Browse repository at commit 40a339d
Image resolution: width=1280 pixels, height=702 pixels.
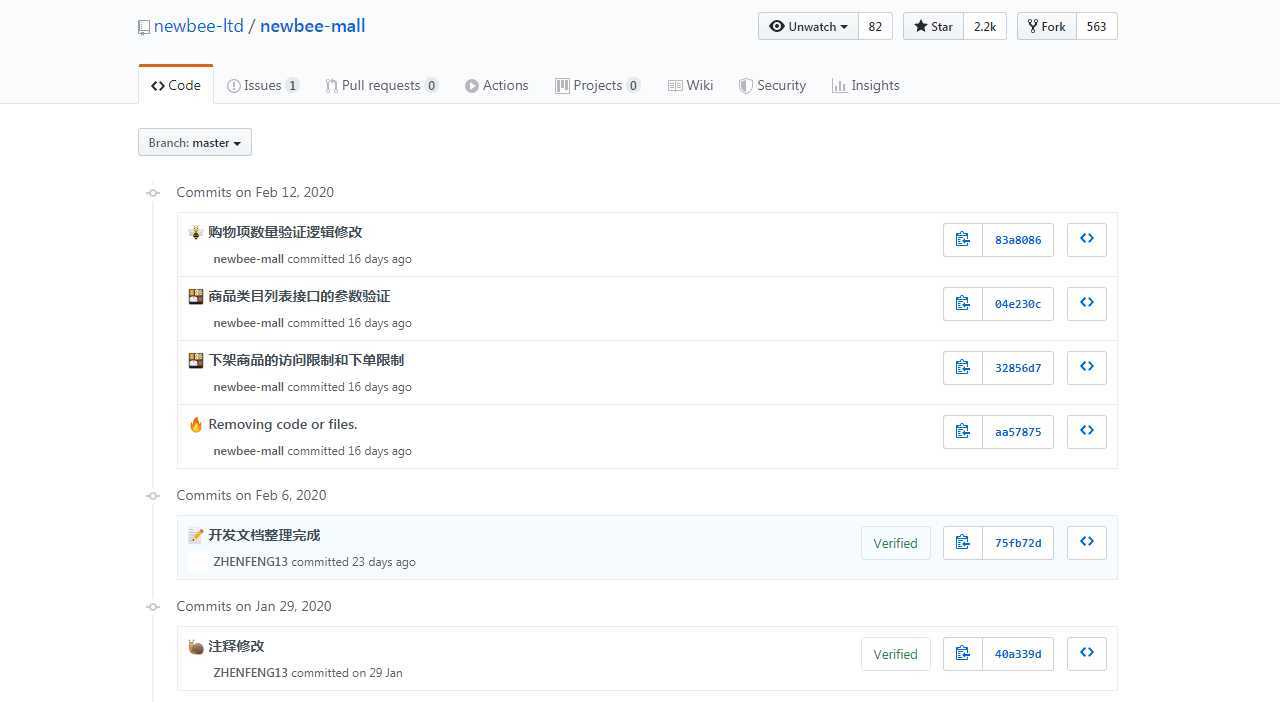[1087, 654]
